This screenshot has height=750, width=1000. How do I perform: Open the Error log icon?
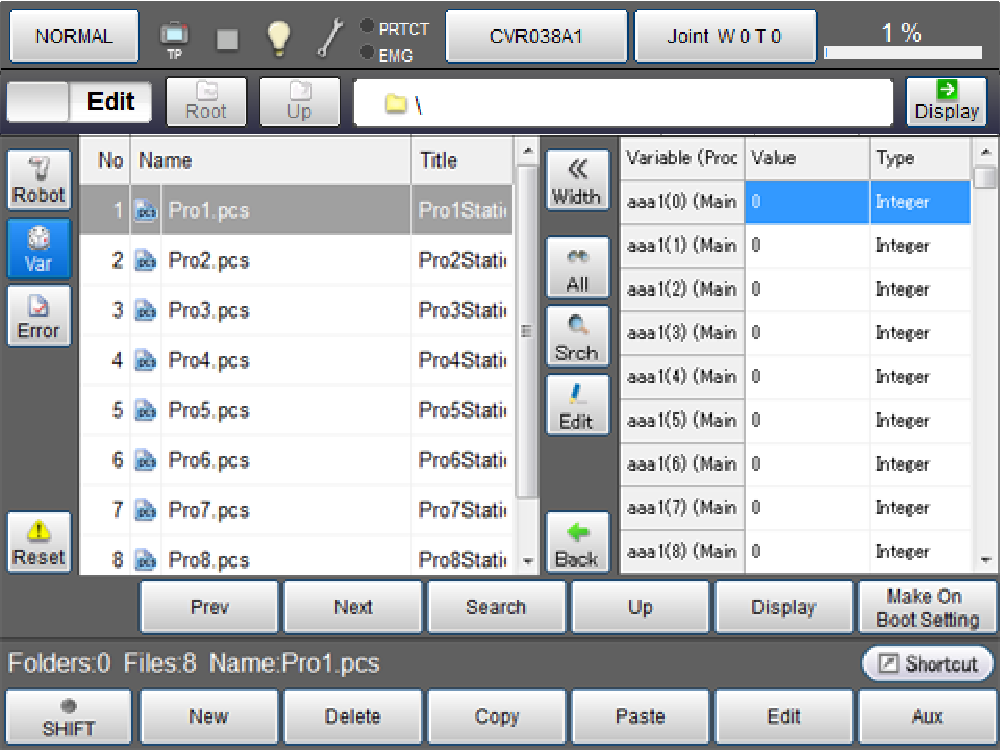pyautogui.click(x=39, y=316)
